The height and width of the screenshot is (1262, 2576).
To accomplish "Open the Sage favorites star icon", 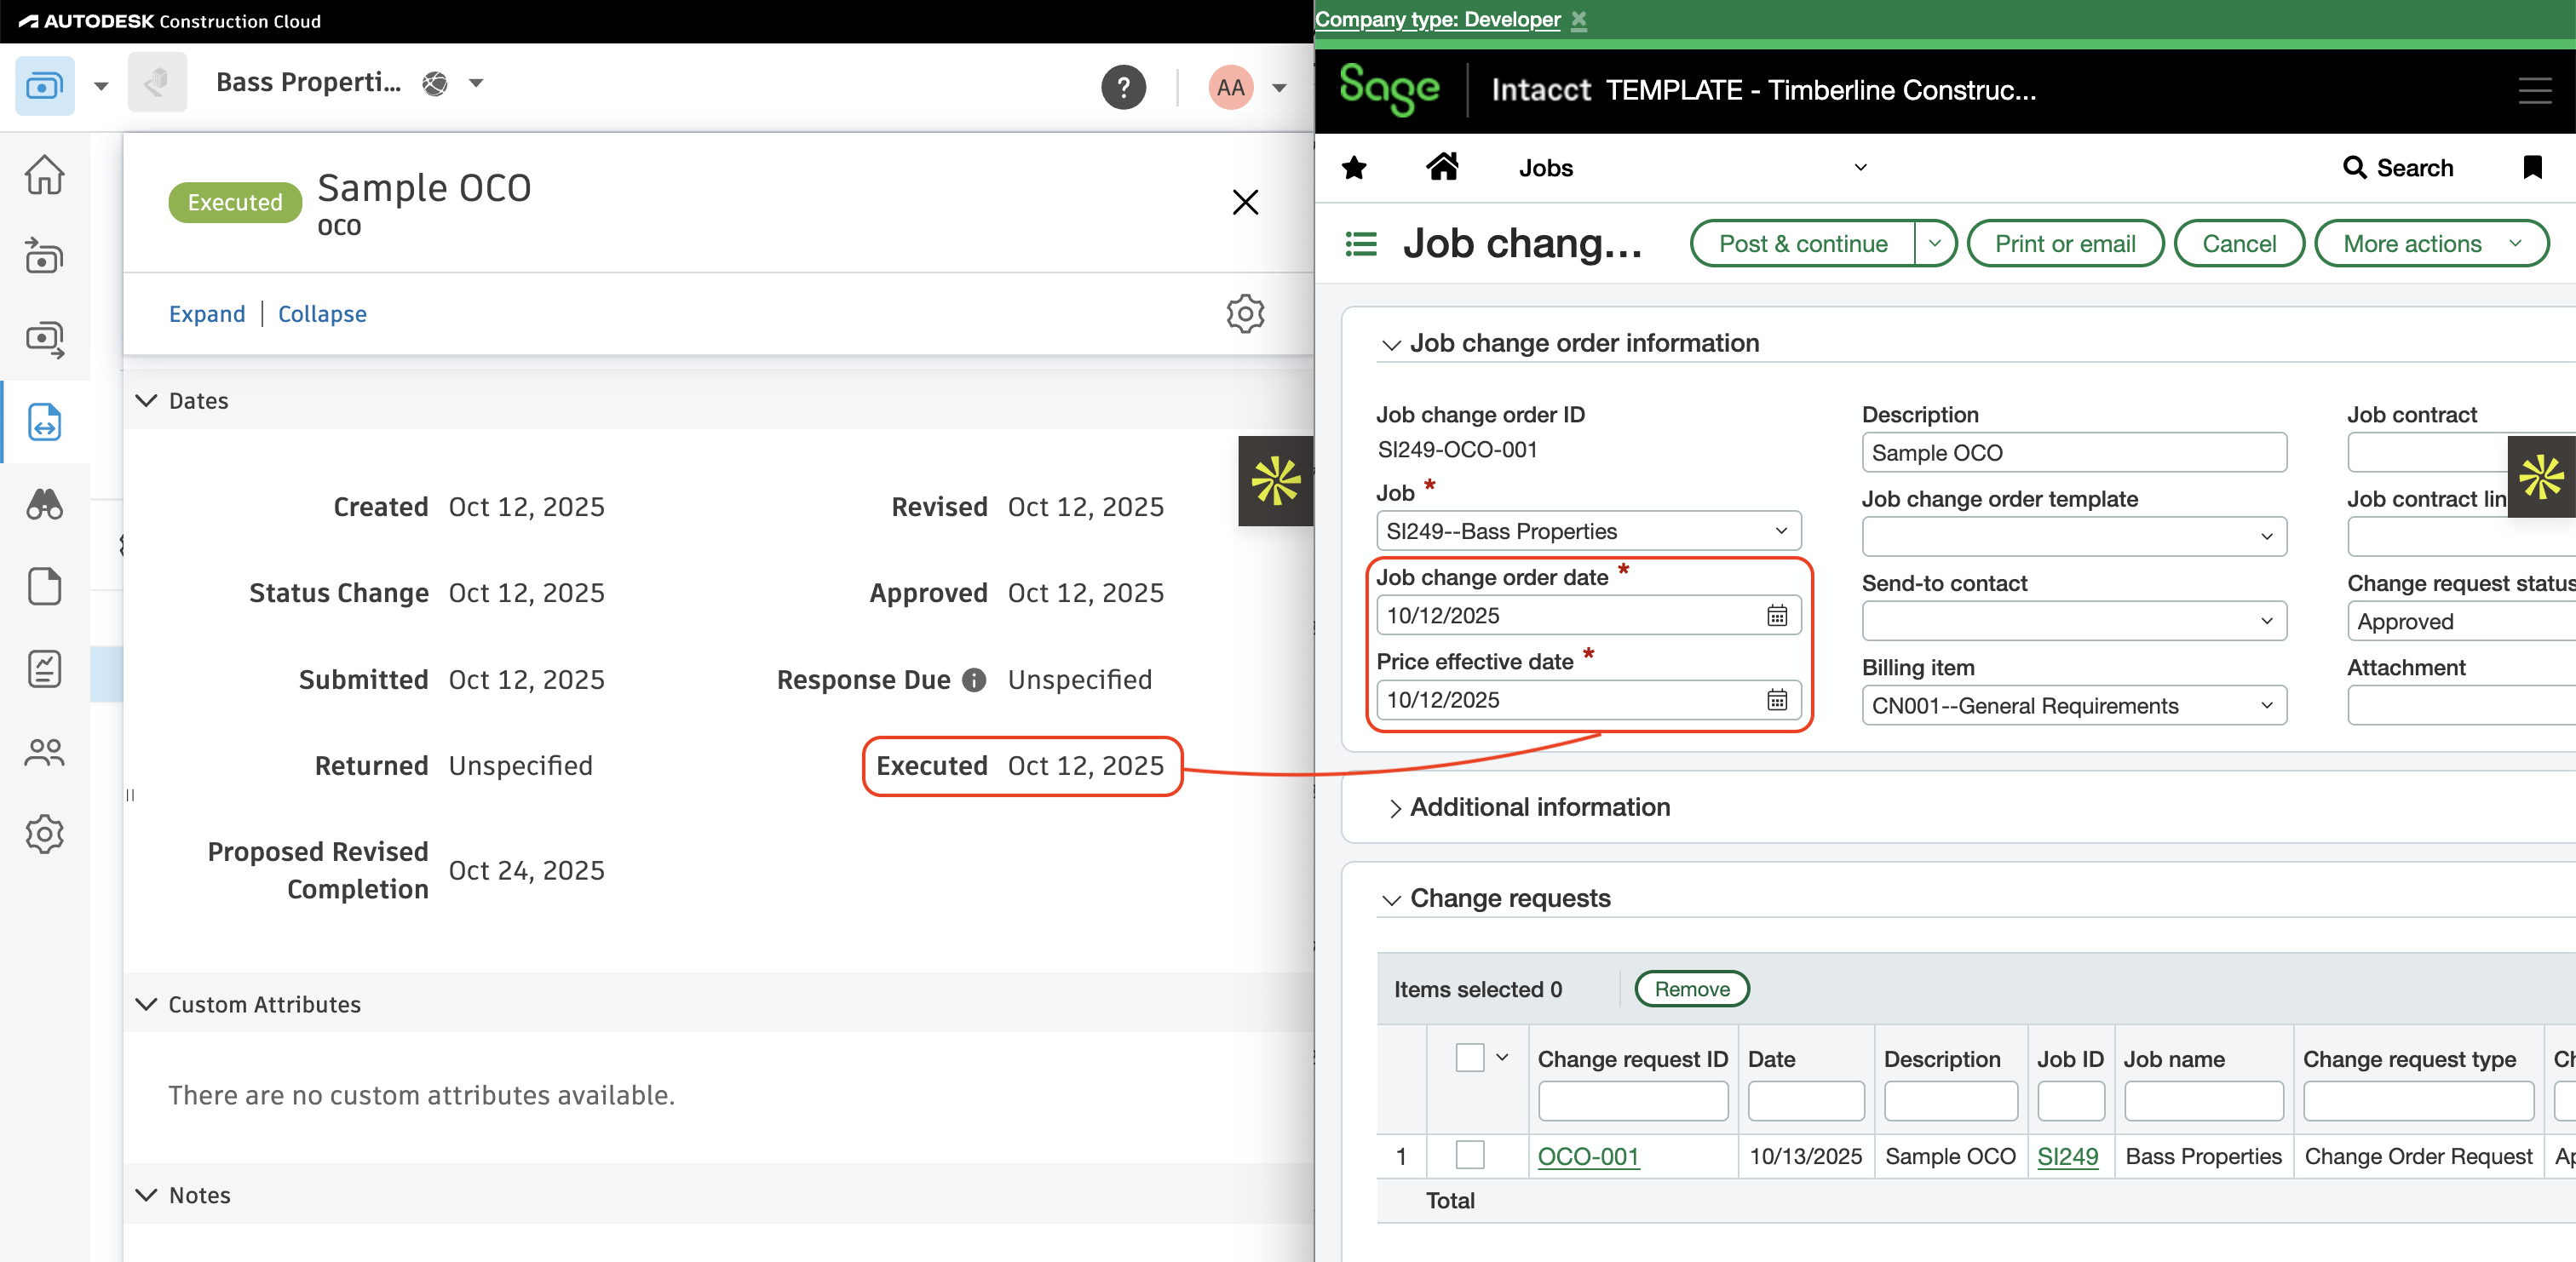I will [1354, 167].
